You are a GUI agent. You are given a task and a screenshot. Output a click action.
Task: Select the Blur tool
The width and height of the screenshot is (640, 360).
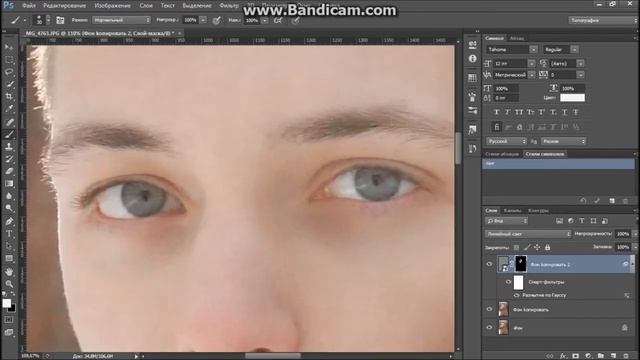[9, 196]
